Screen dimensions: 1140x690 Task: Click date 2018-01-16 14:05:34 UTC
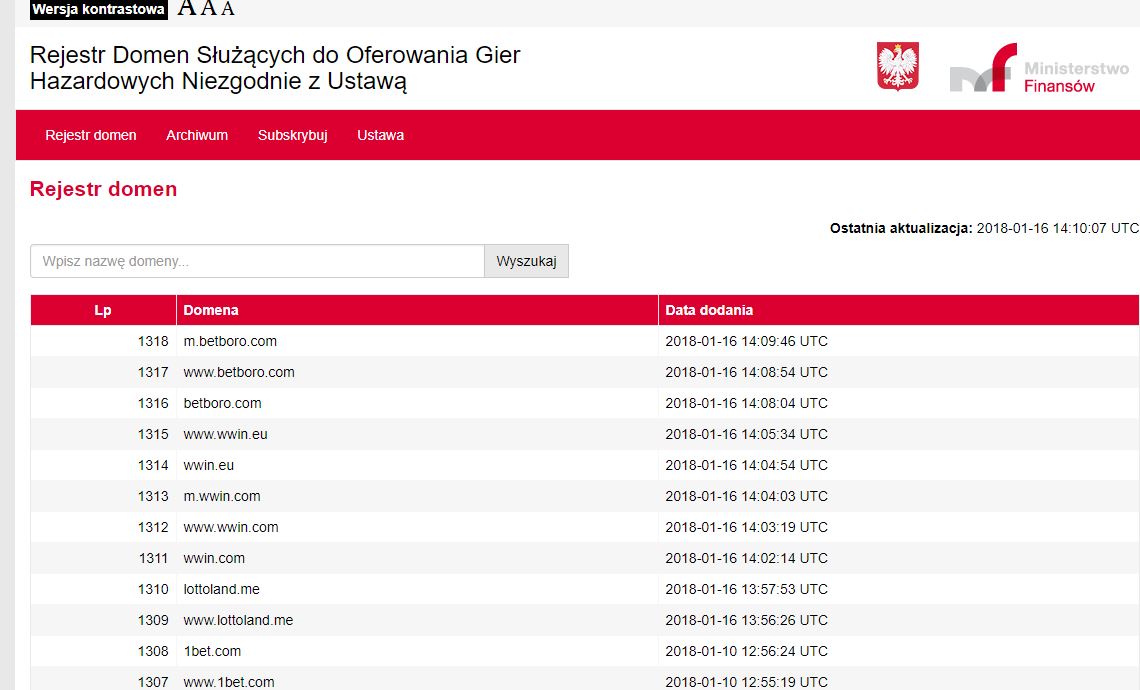pyautogui.click(x=746, y=434)
